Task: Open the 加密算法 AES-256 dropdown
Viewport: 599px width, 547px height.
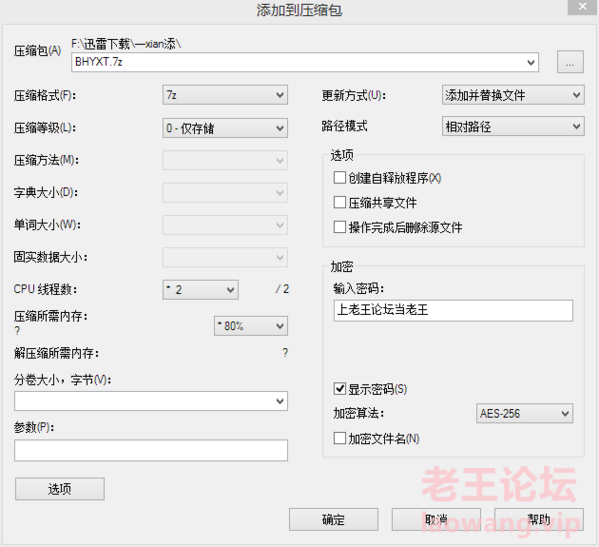Action: pos(524,413)
